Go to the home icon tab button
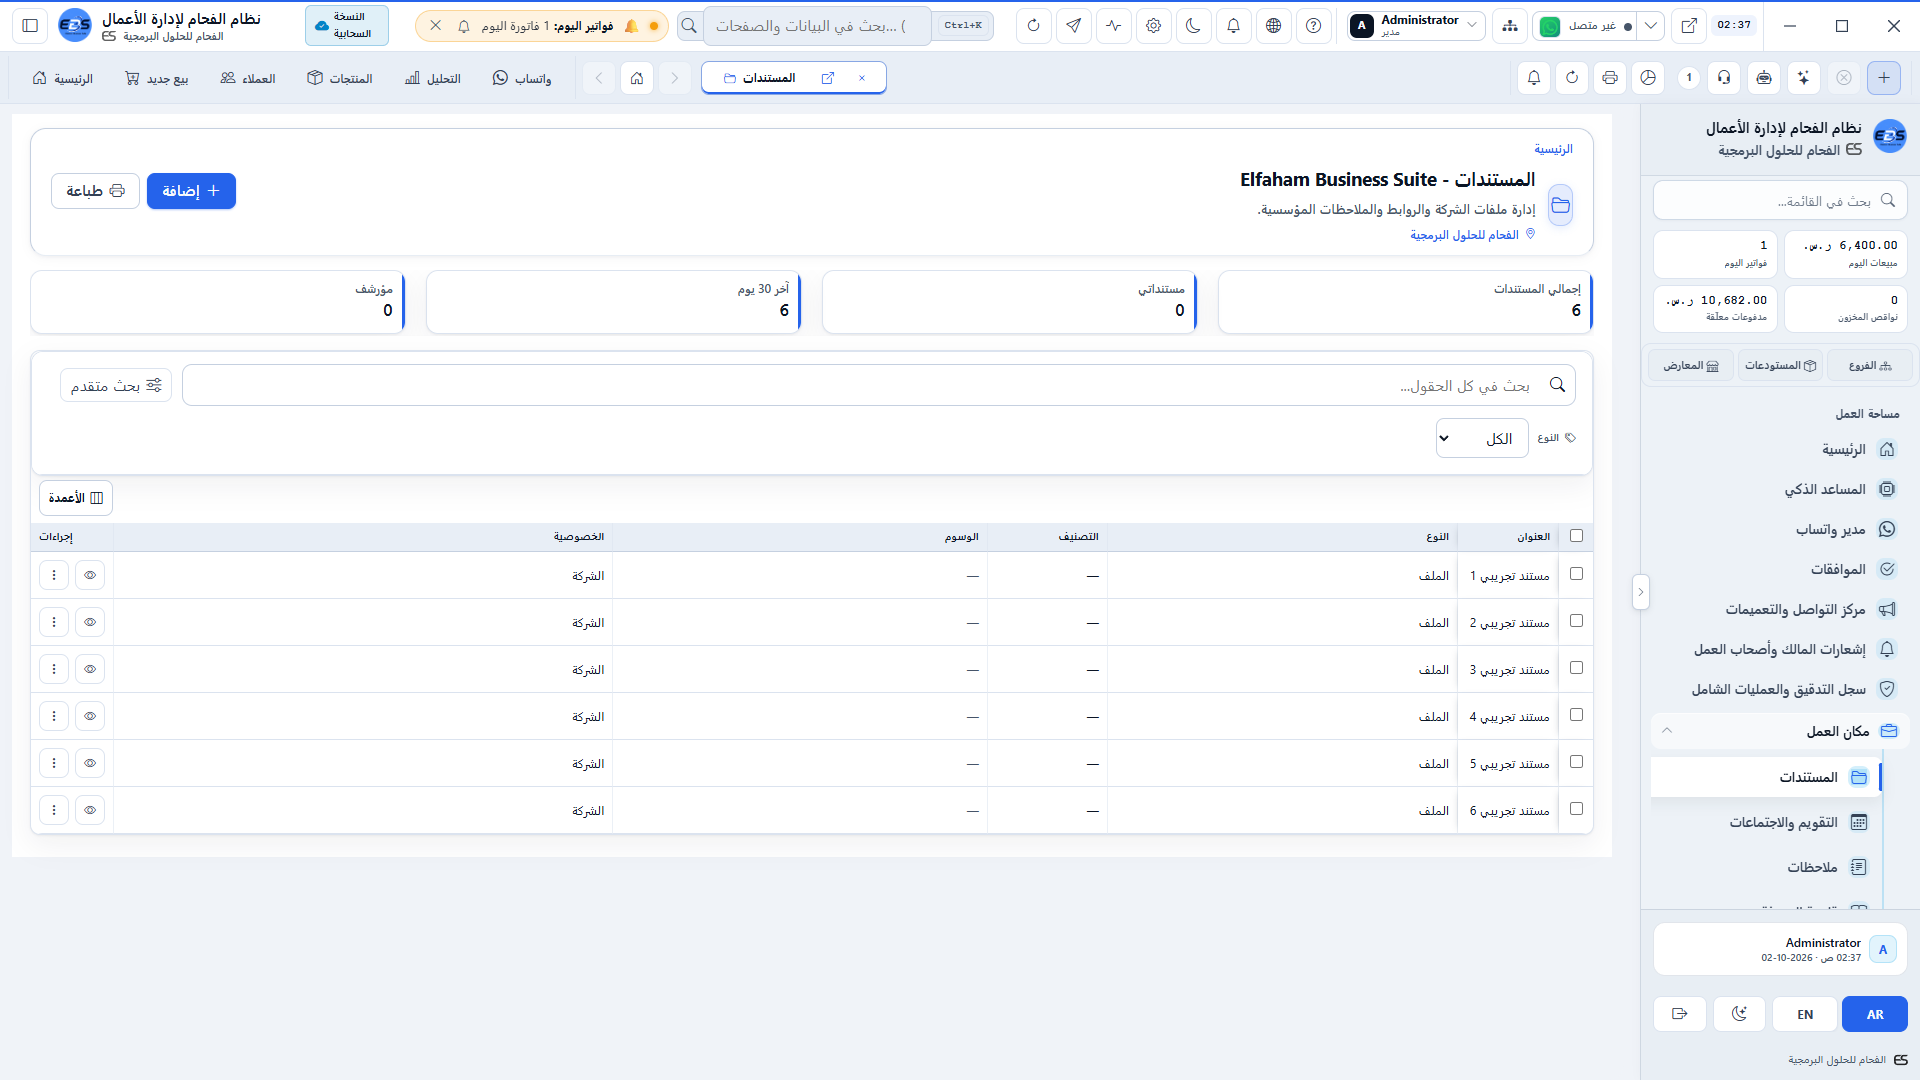This screenshot has height=1080, width=1920. point(637,78)
